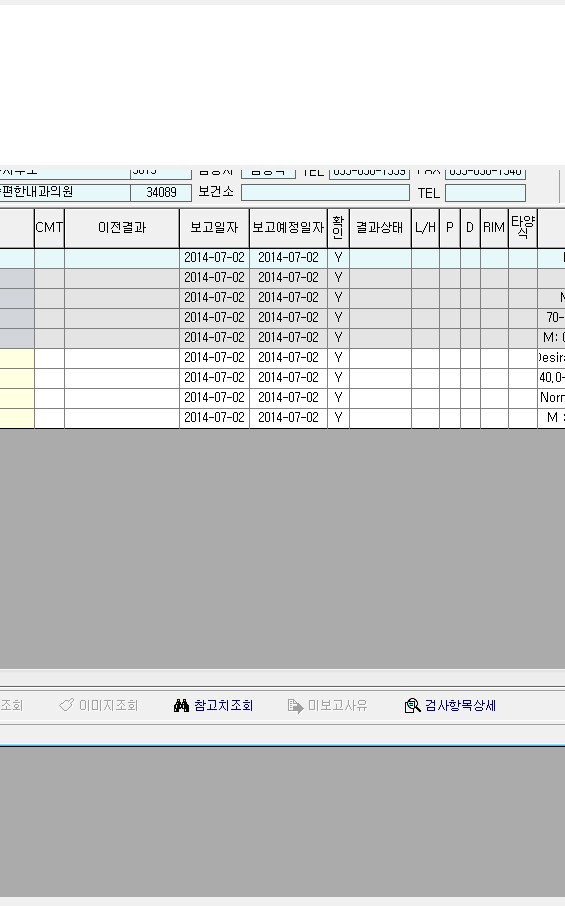Click the 확인 column header
Screen dimensions: 565x906
pyautogui.click(x=338, y=228)
